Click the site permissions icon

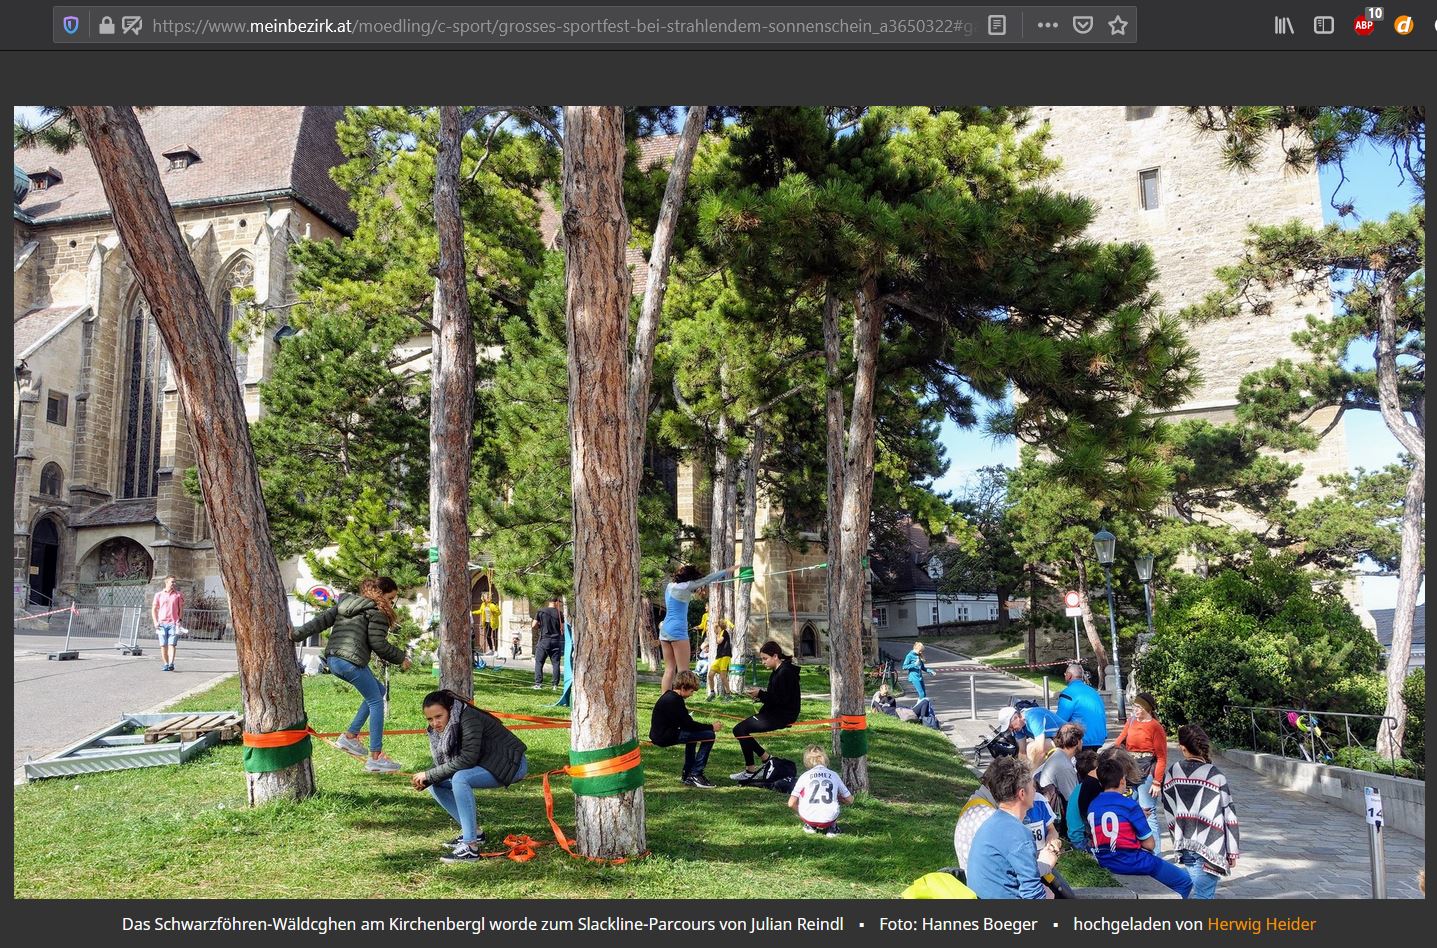tap(131, 25)
